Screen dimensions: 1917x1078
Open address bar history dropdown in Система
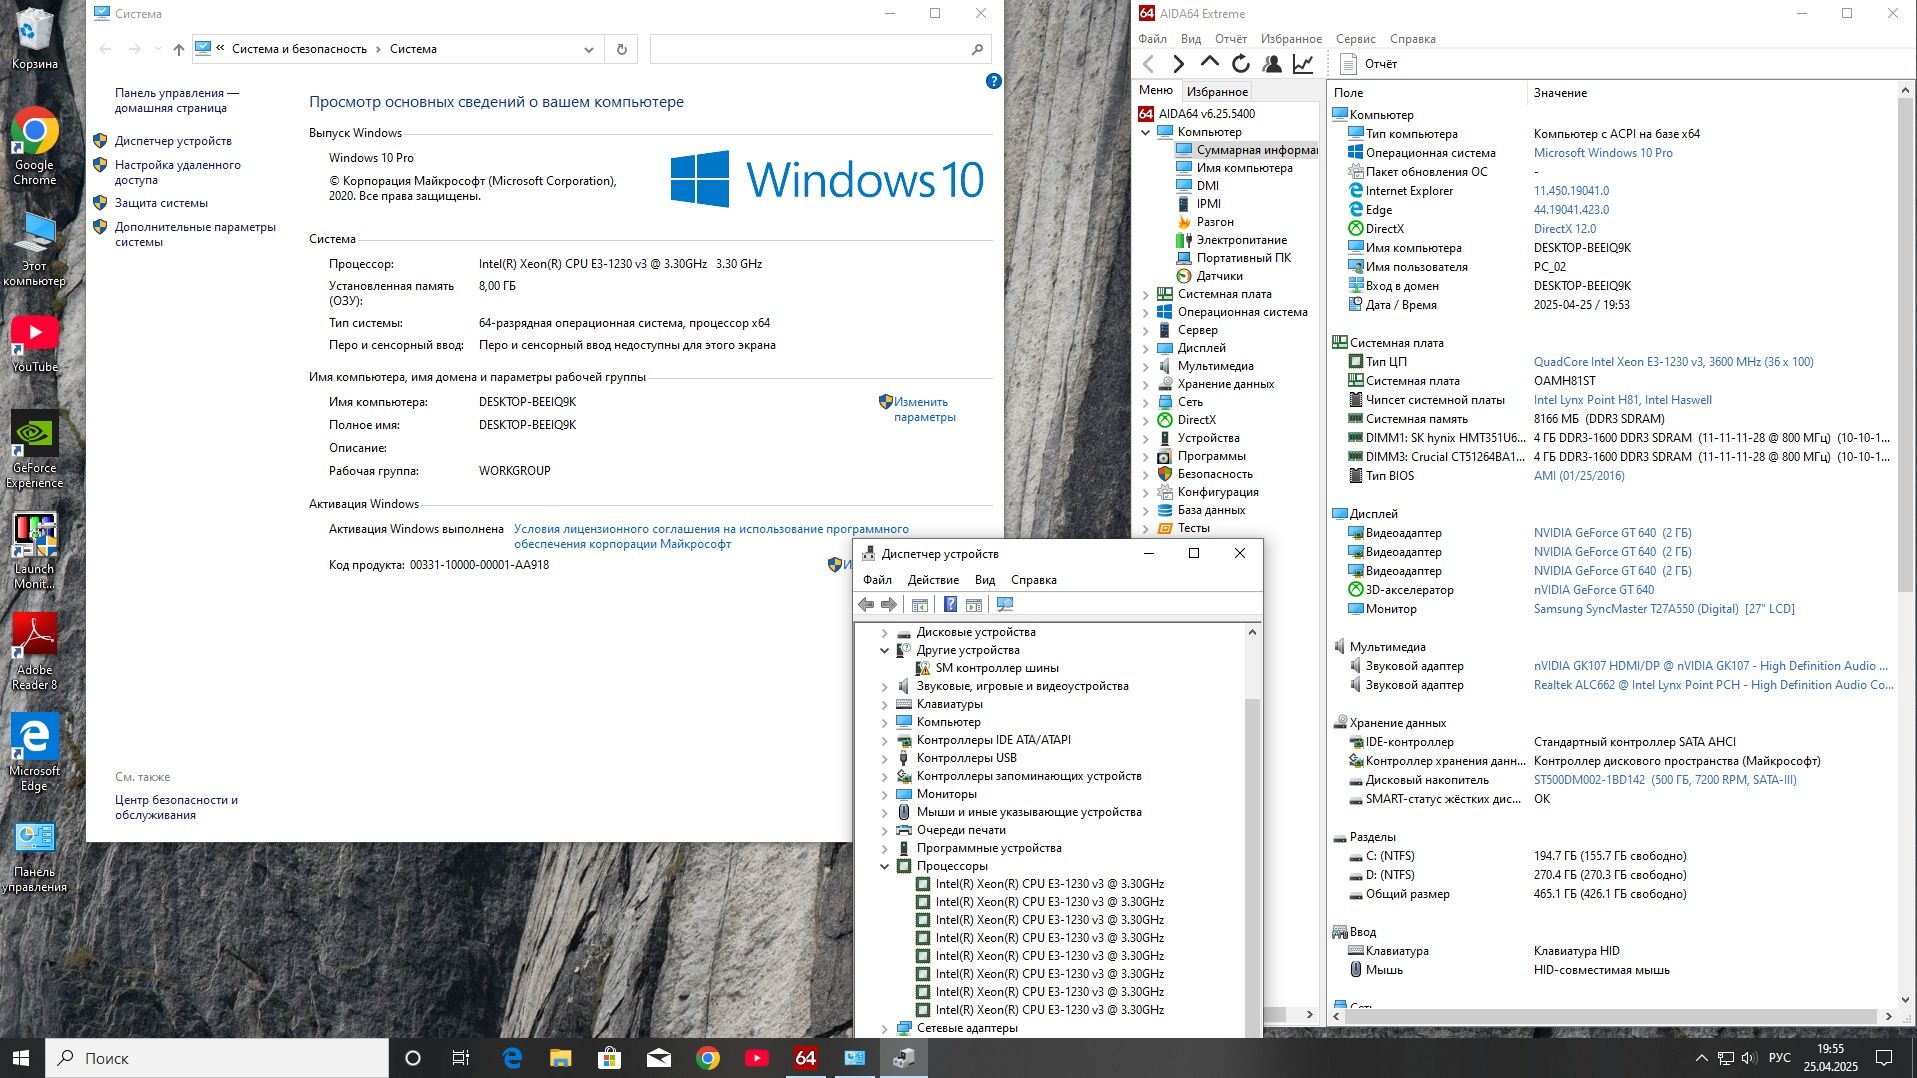(588, 49)
